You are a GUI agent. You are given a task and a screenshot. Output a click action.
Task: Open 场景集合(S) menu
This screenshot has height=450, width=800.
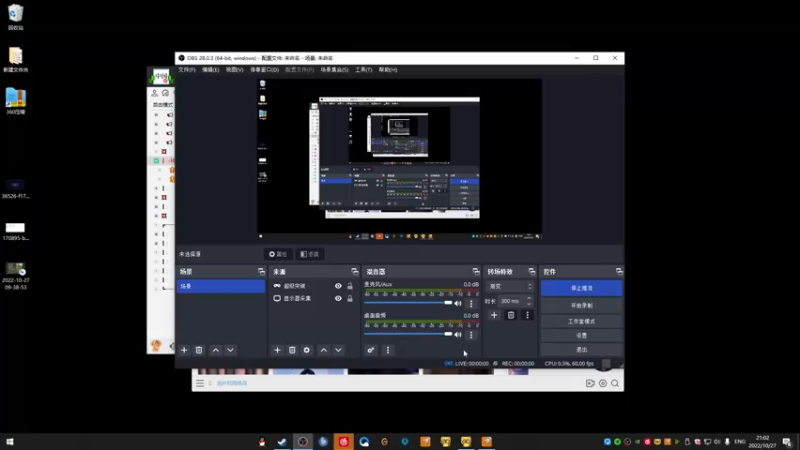334,70
